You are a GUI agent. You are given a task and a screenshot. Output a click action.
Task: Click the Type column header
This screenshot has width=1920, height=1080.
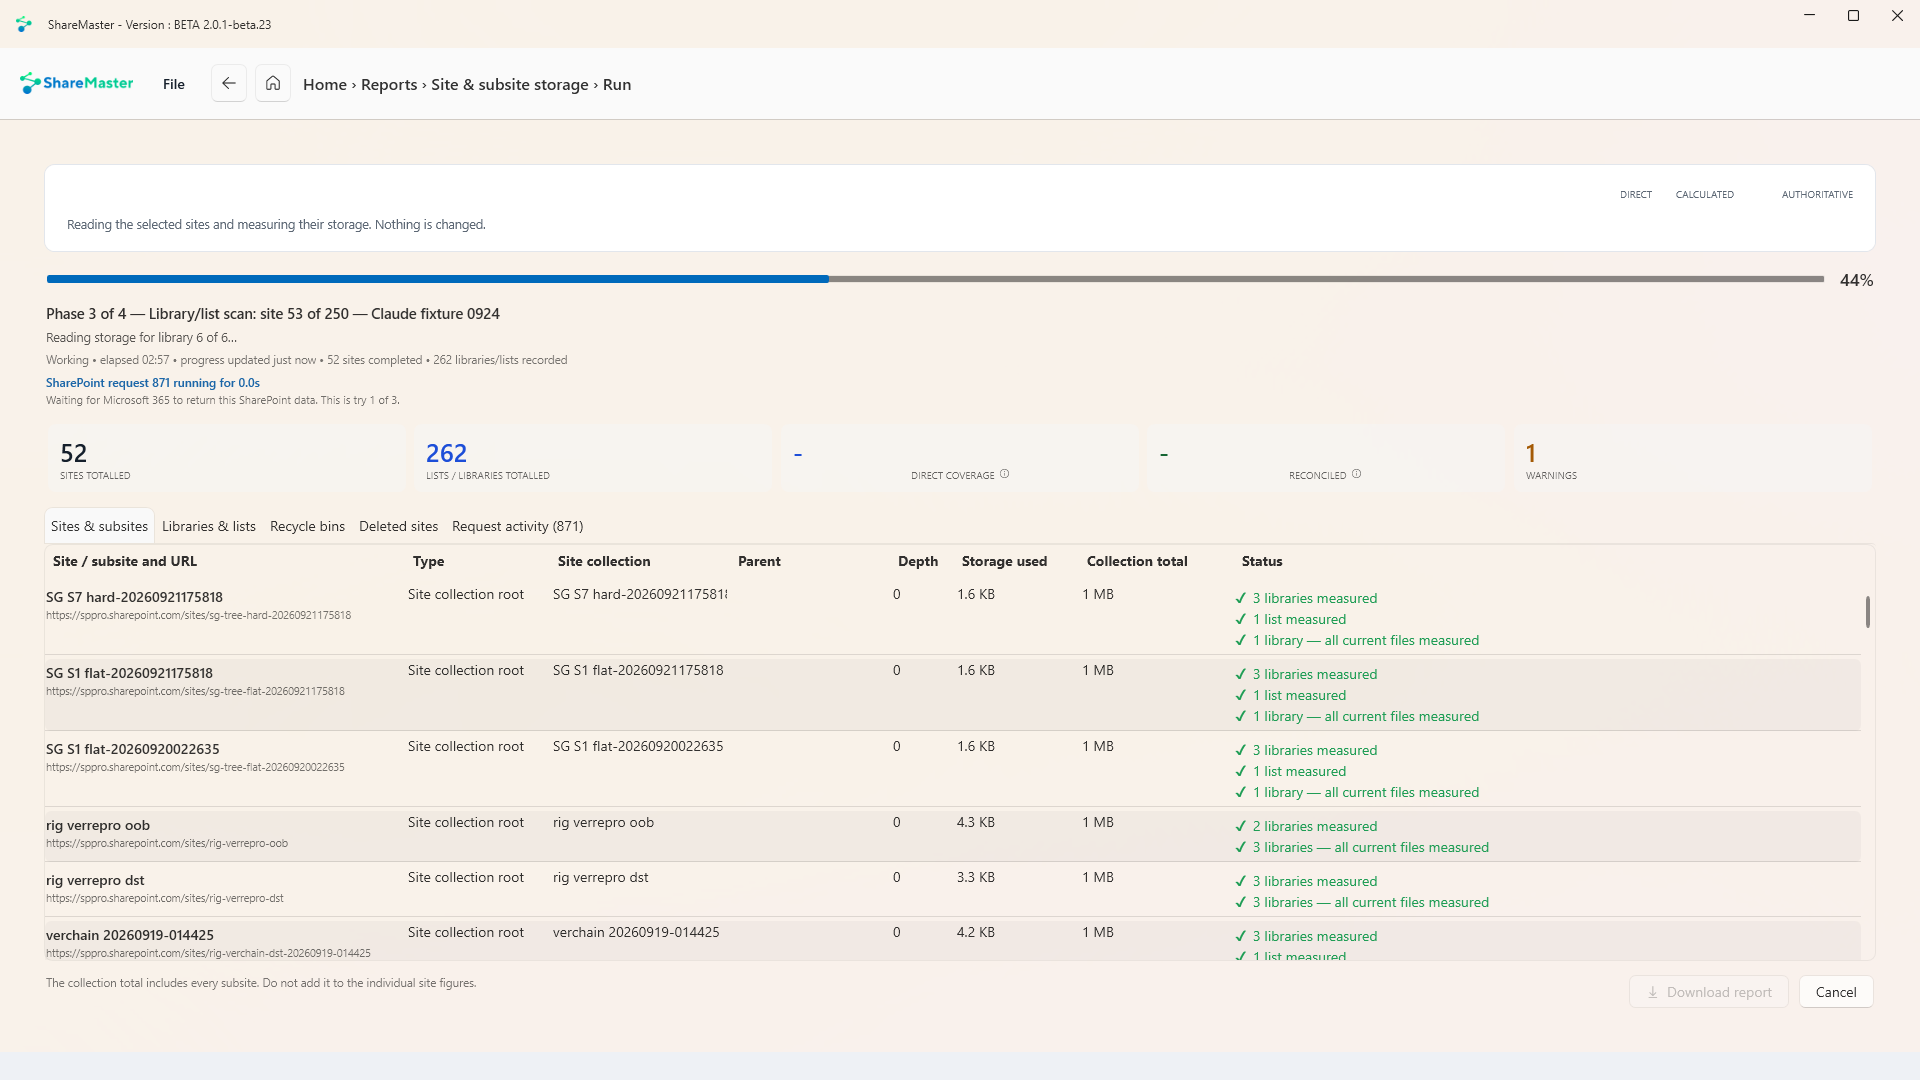[428, 561]
